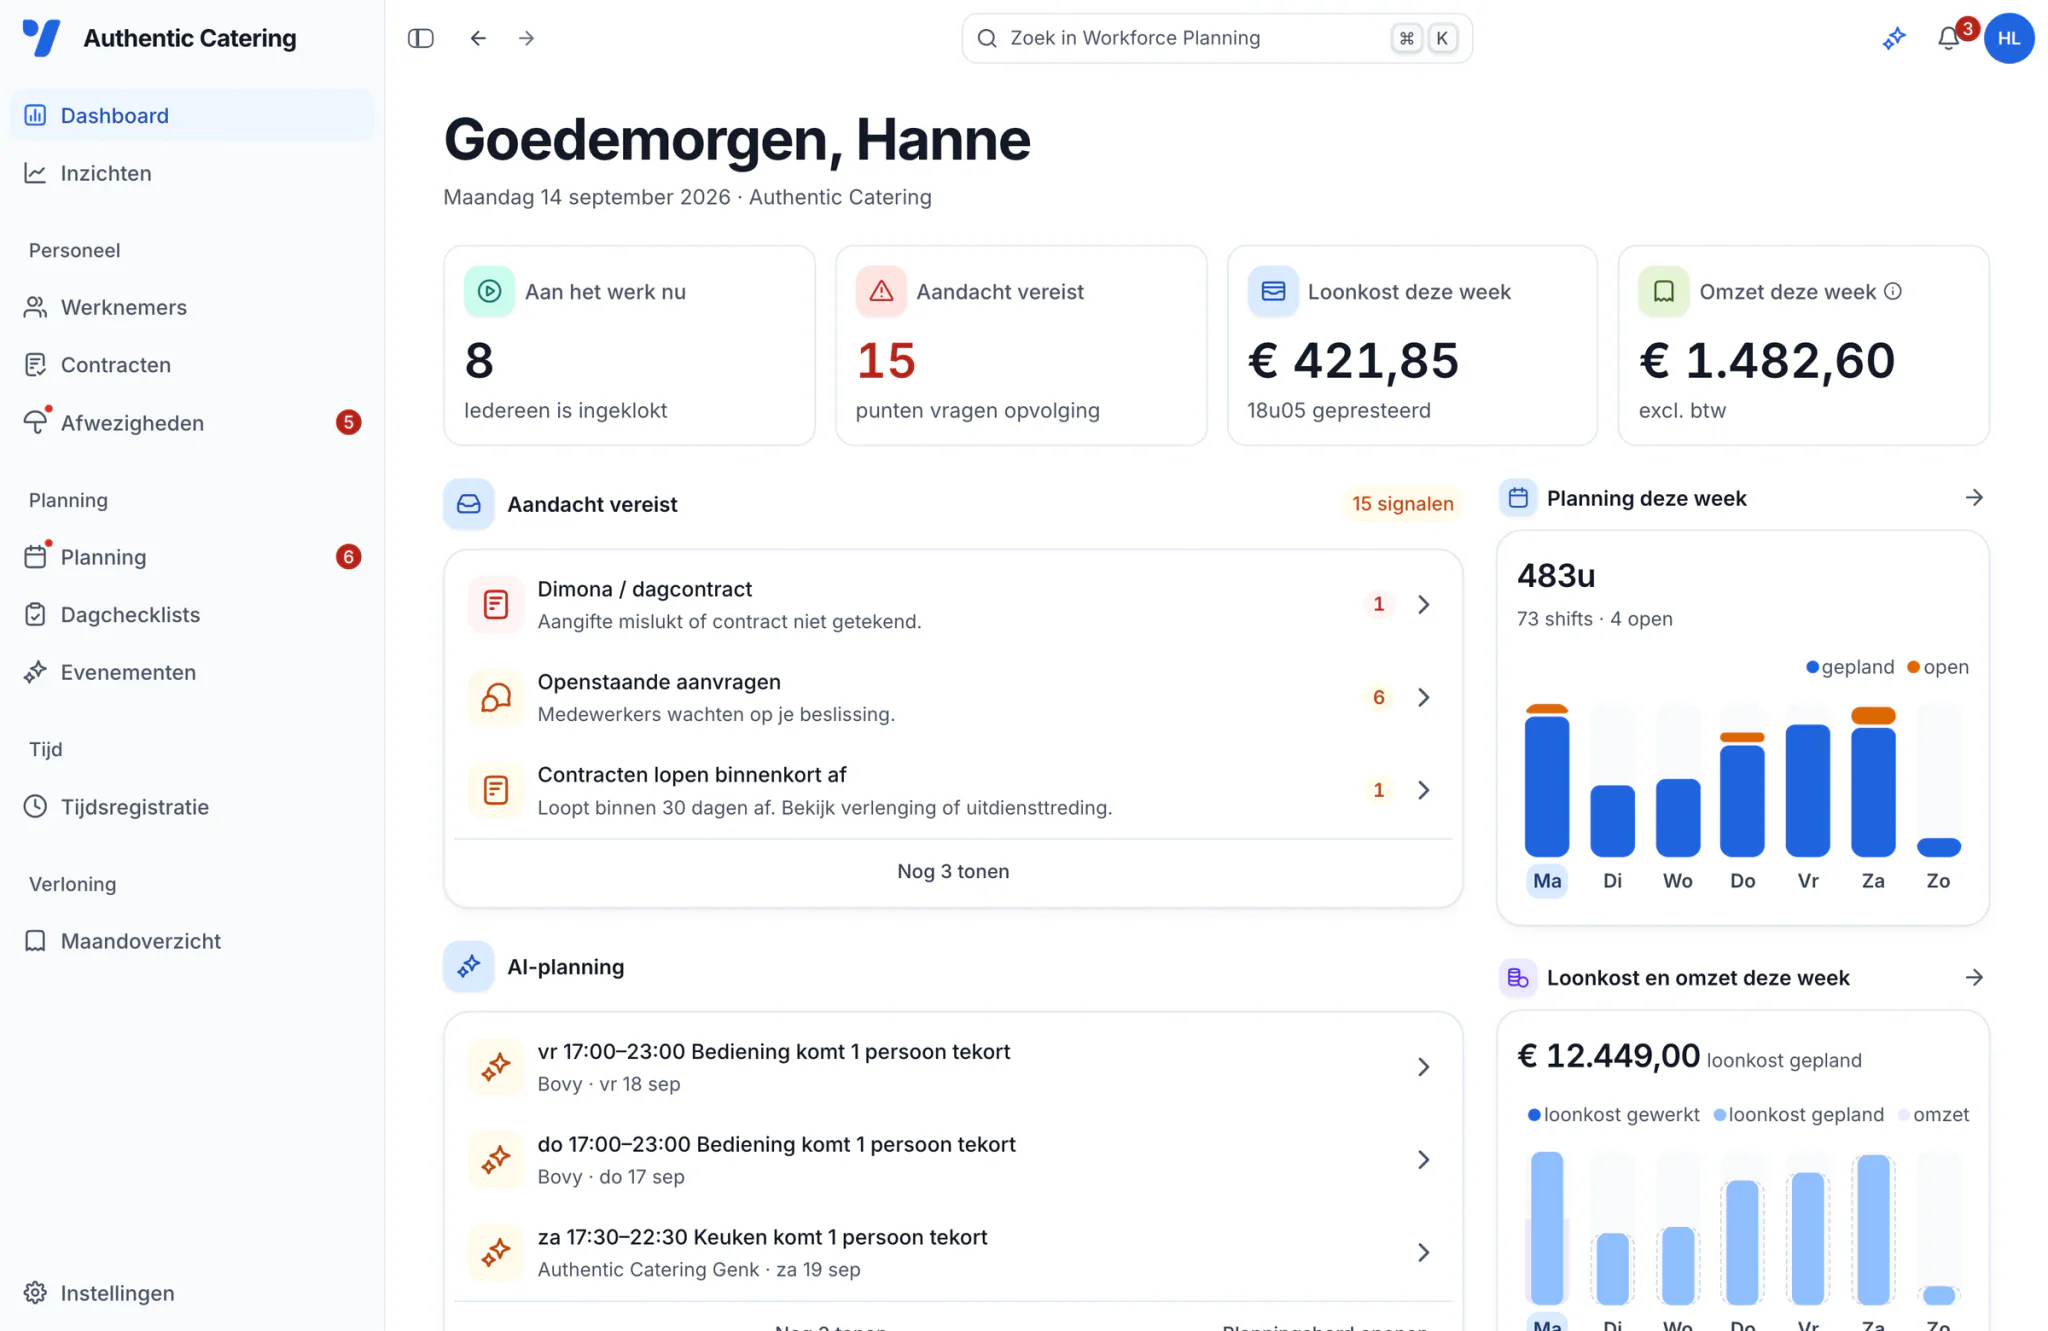
Task: Open Dagchecklists in the sidebar
Action: pos(192,615)
